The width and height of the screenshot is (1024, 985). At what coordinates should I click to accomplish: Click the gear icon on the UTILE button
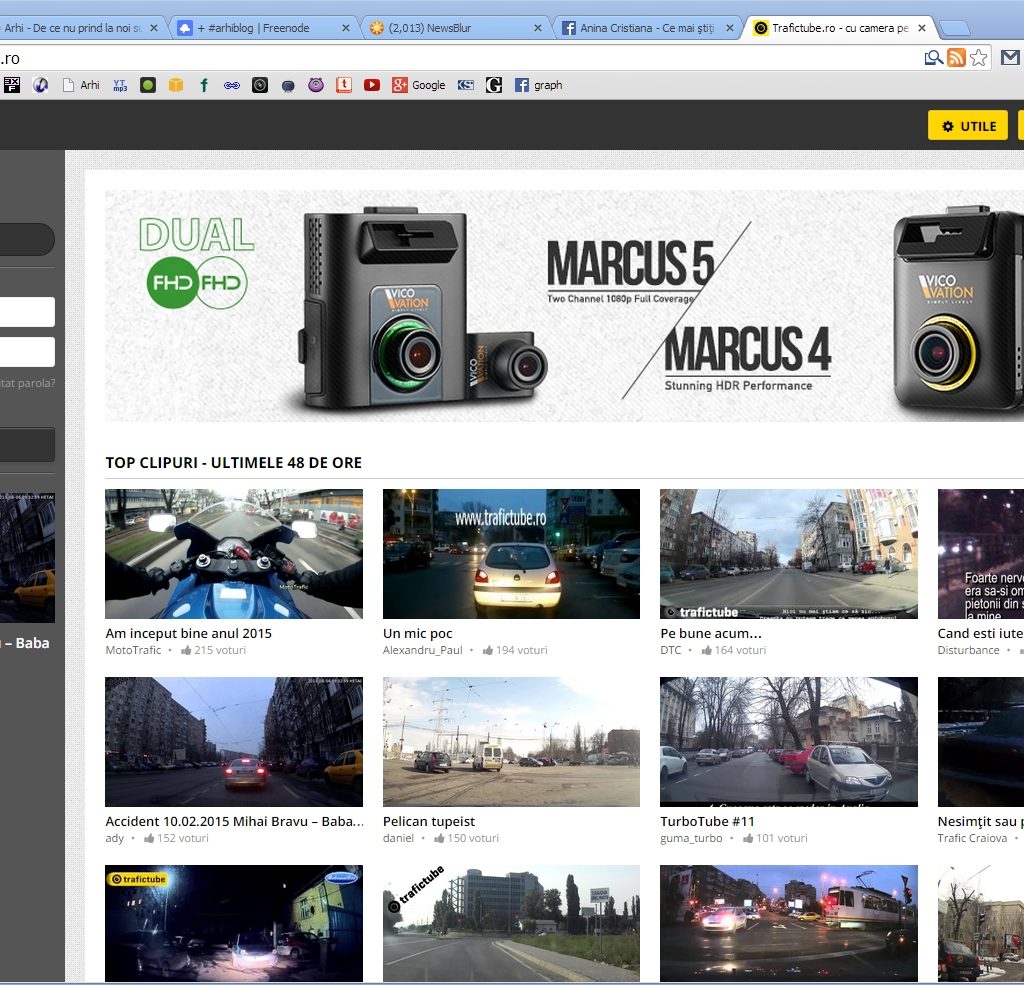(x=949, y=126)
